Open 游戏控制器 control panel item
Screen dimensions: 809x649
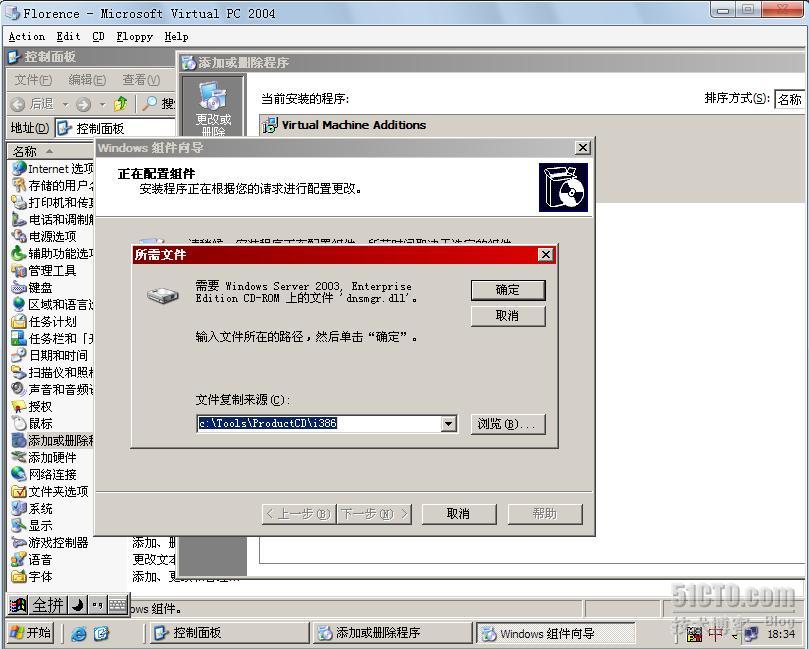pyautogui.click(x=50, y=543)
